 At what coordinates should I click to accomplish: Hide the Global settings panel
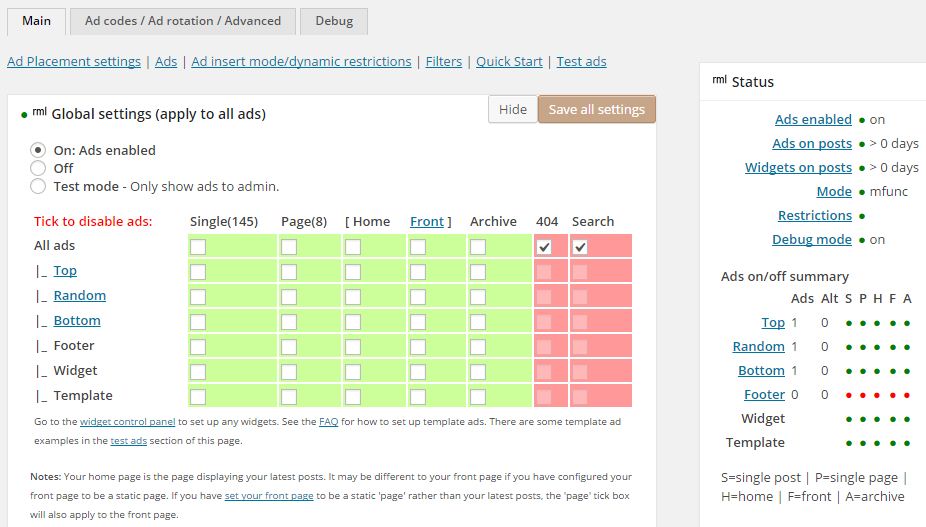pos(512,110)
